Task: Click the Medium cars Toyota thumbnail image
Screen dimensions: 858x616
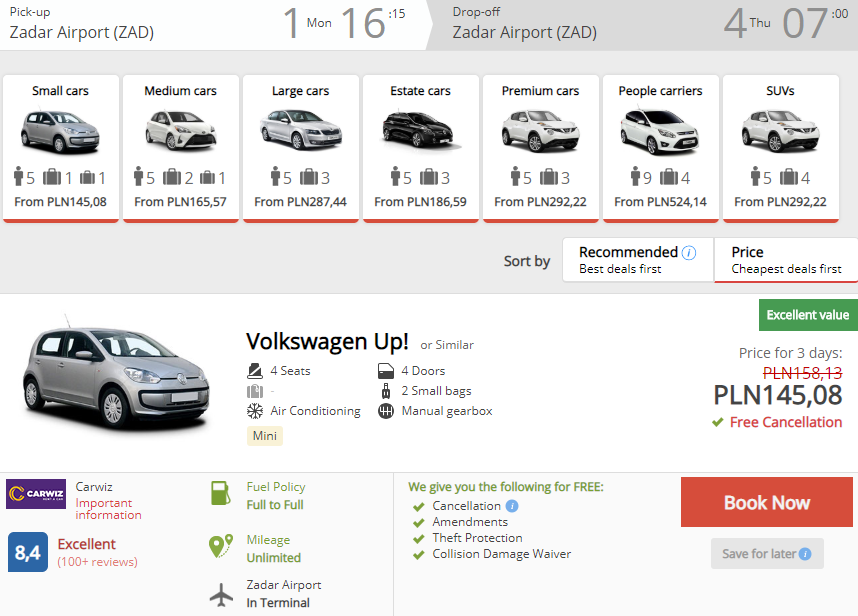Action: (x=181, y=130)
